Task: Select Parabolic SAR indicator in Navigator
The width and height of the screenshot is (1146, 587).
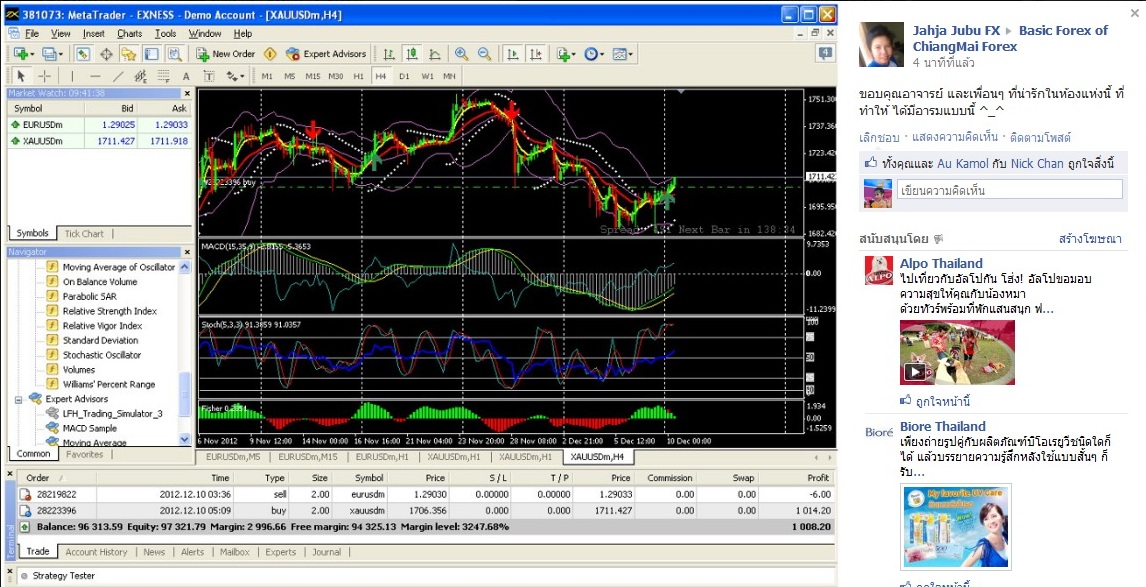Action: coord(90,297)
